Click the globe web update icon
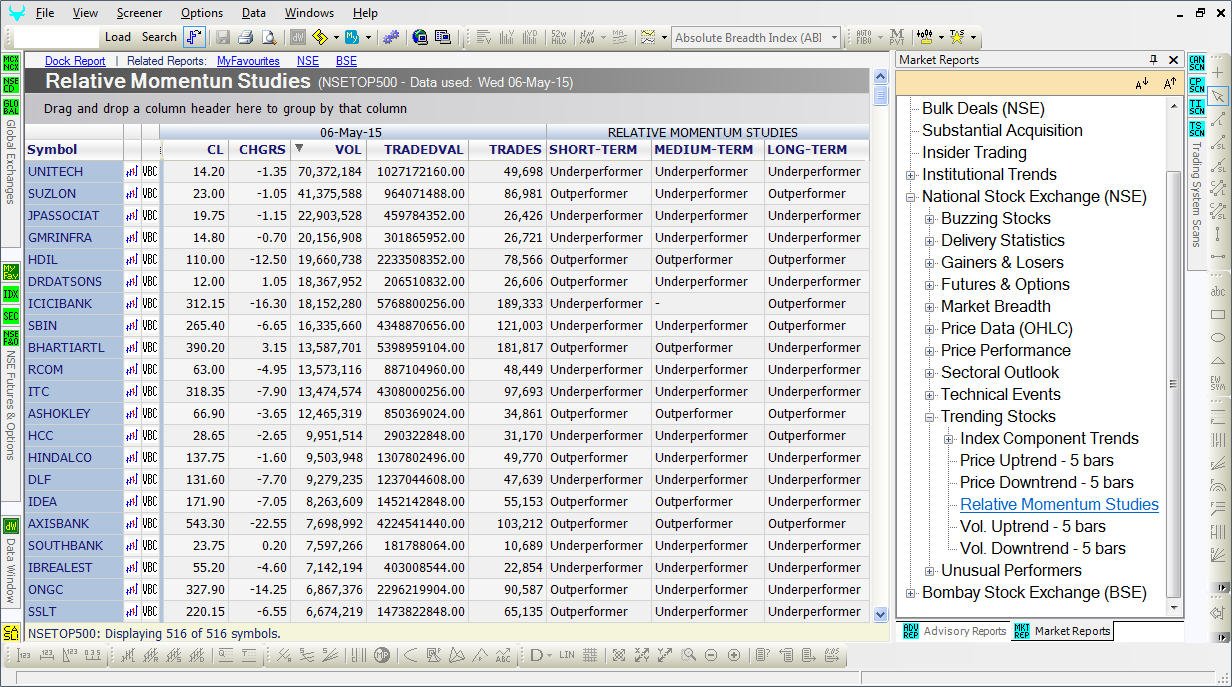1232x687 pixels. pyautogui.click(x=420, y=37)
